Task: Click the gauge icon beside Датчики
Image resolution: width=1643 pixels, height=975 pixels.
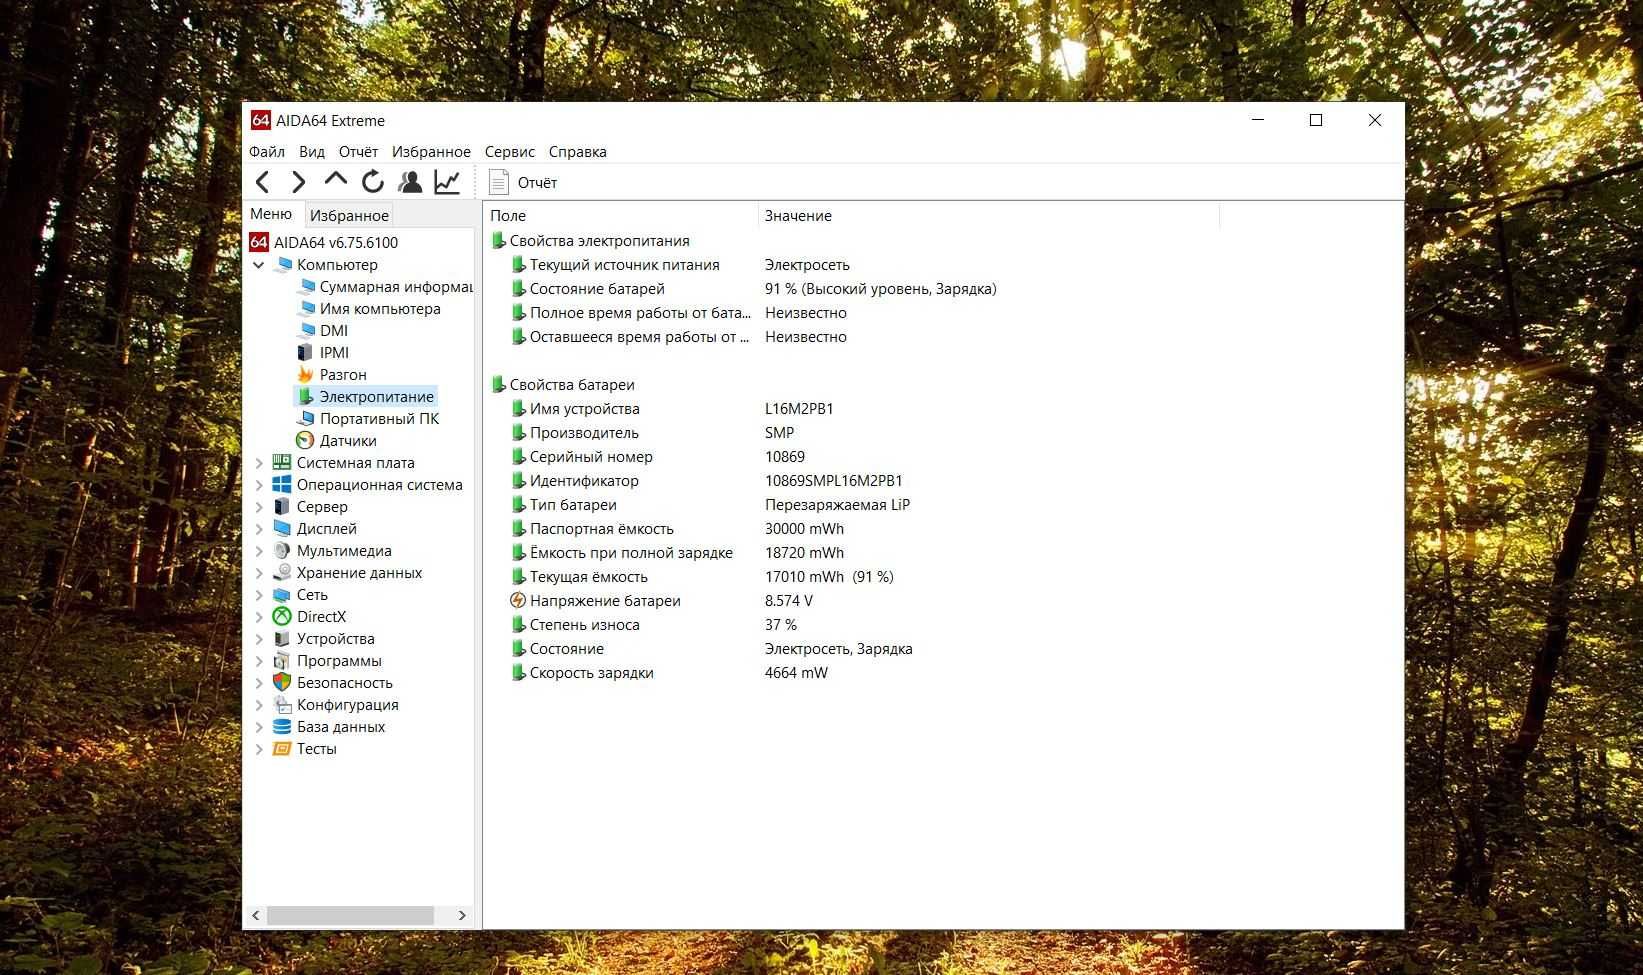Action: (305, 440)
